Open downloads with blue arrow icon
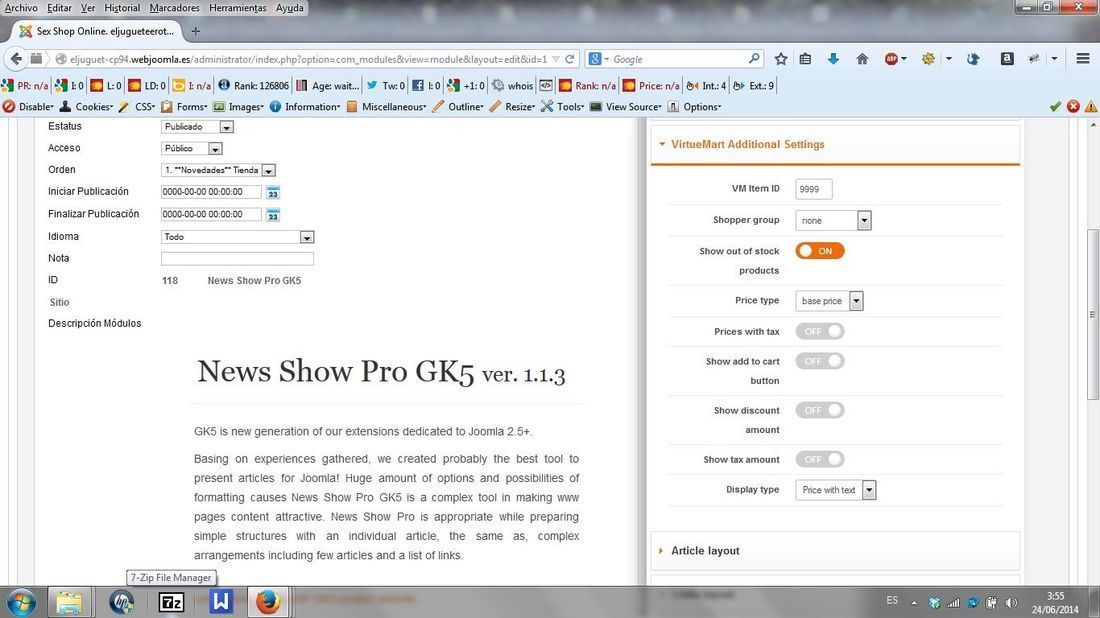Viewport: 1100px width, 618px height. pos(833,59)
